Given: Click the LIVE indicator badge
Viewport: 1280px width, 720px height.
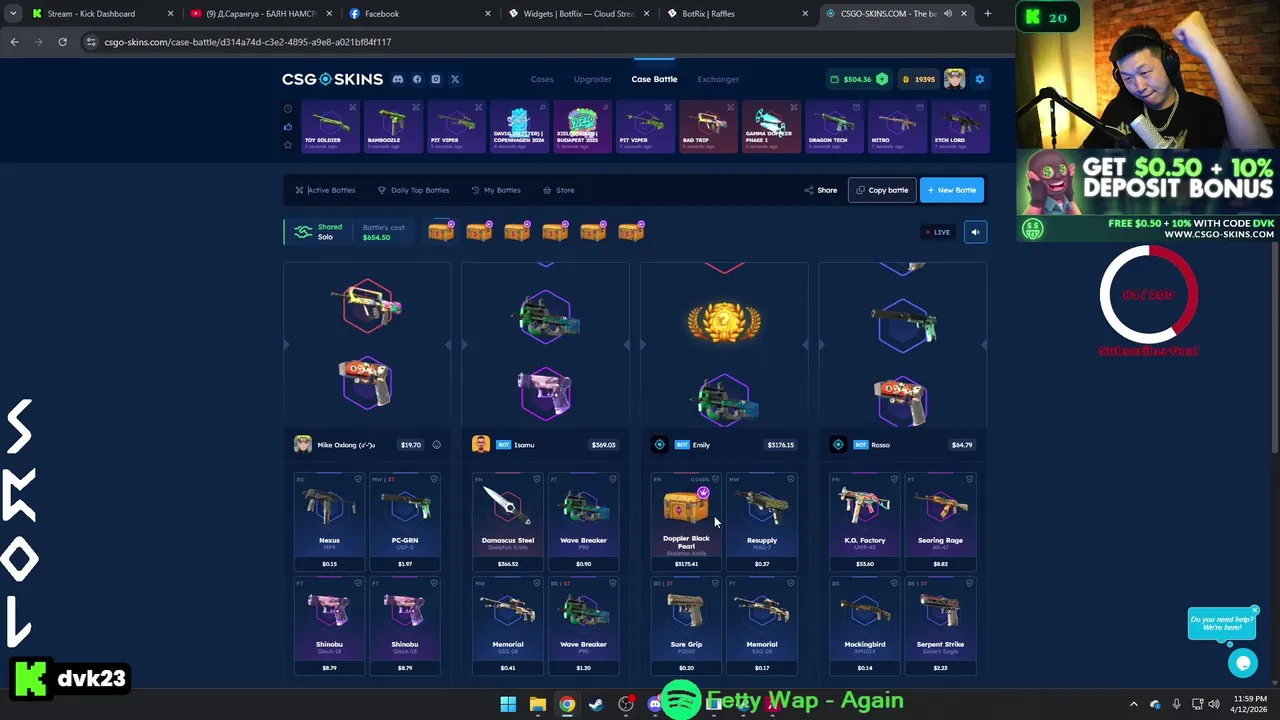Looking at the screenshot, I should pos(938,232).
